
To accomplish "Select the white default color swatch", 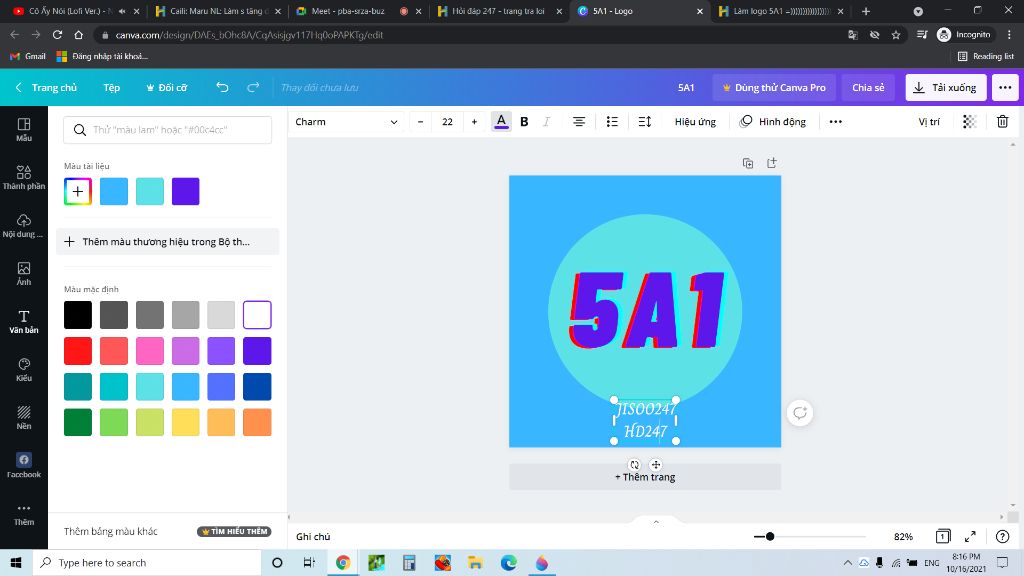I will pos(257,315).
